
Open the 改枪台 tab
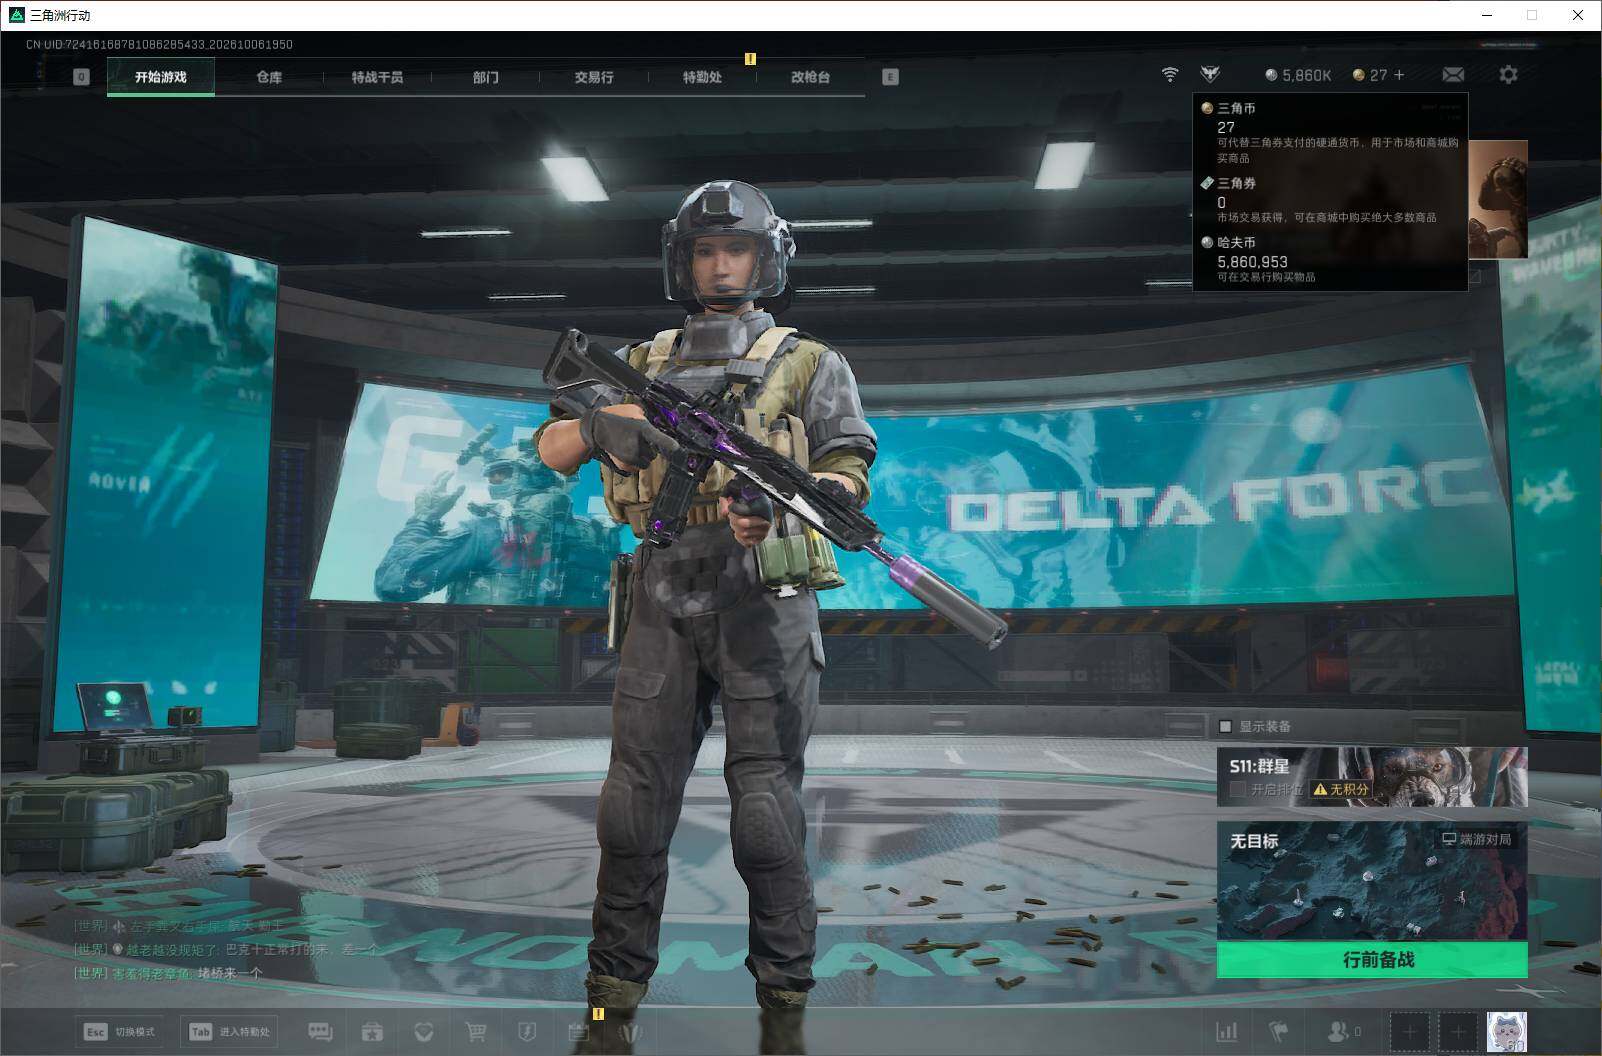(810, 77)
